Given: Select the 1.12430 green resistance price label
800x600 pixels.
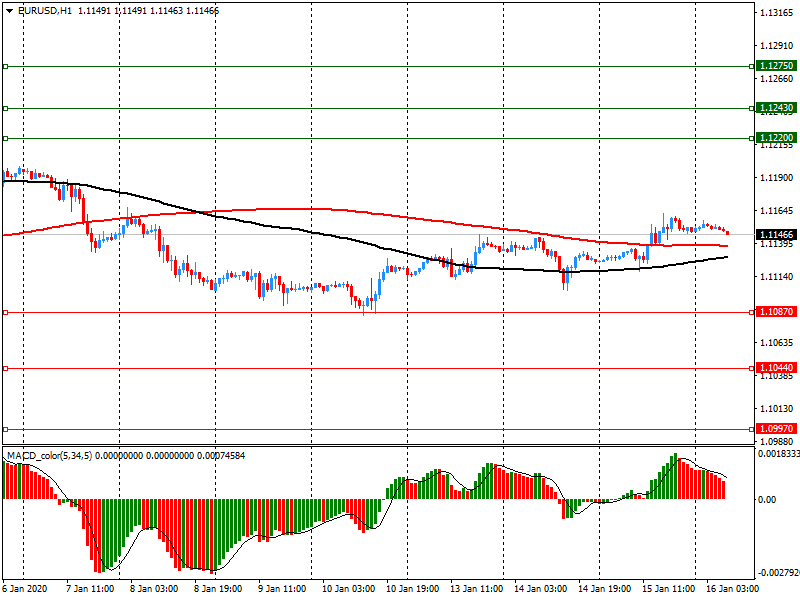Looking at the screenshot, I should pyautogui.click(x=776, y=108).
